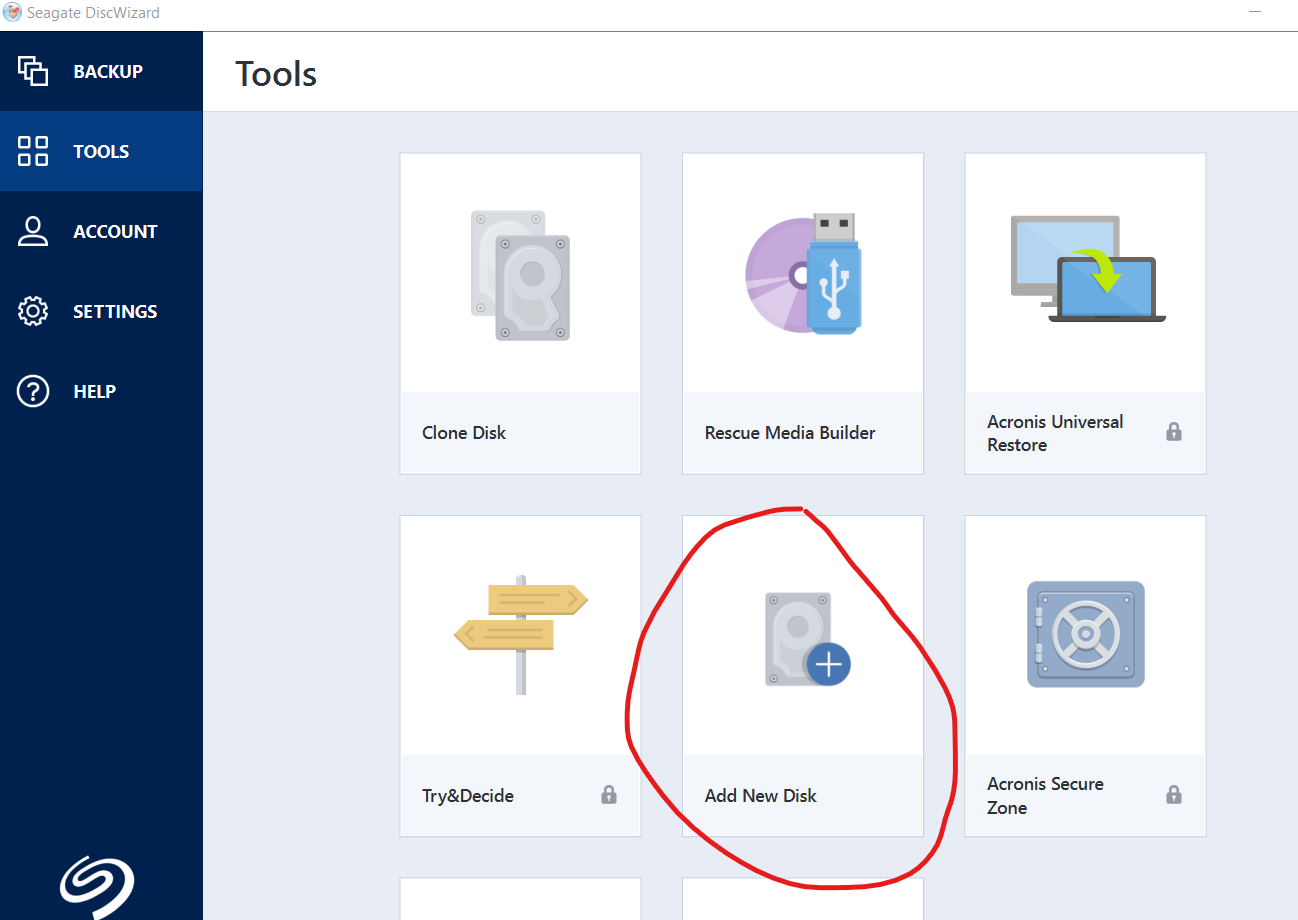Click the Tools page heading

(x=276, y=74)
